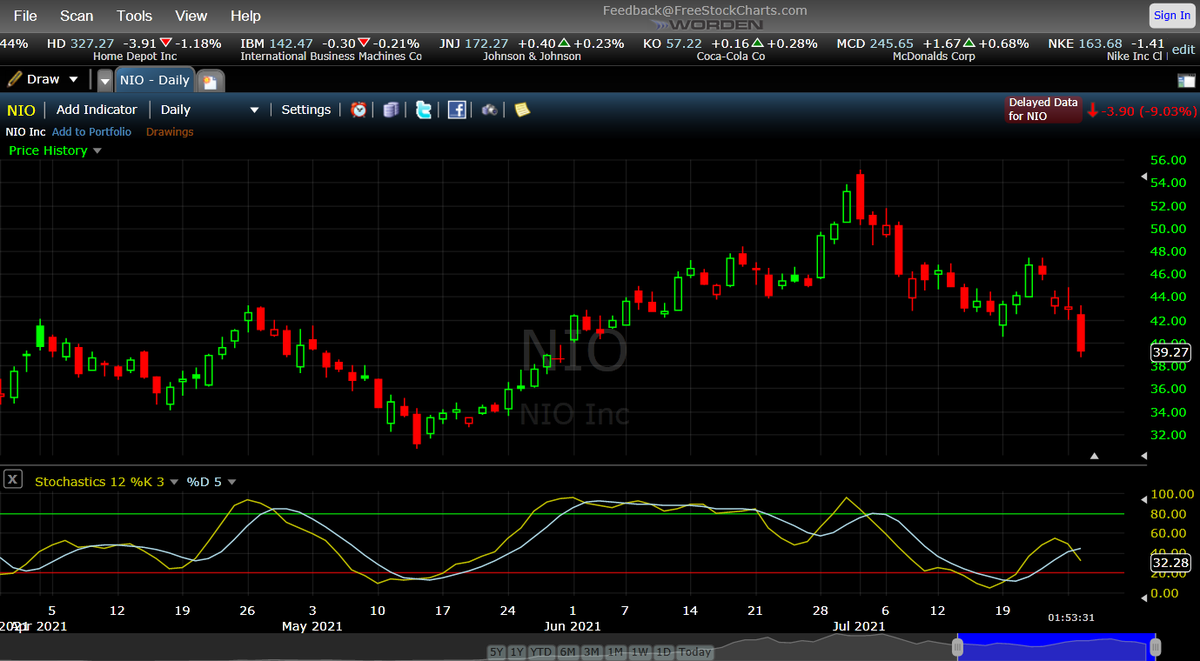1200x661 pixels.
Task: Click the up triangle at the bottom of the price pane
Action: [1094, 456]
